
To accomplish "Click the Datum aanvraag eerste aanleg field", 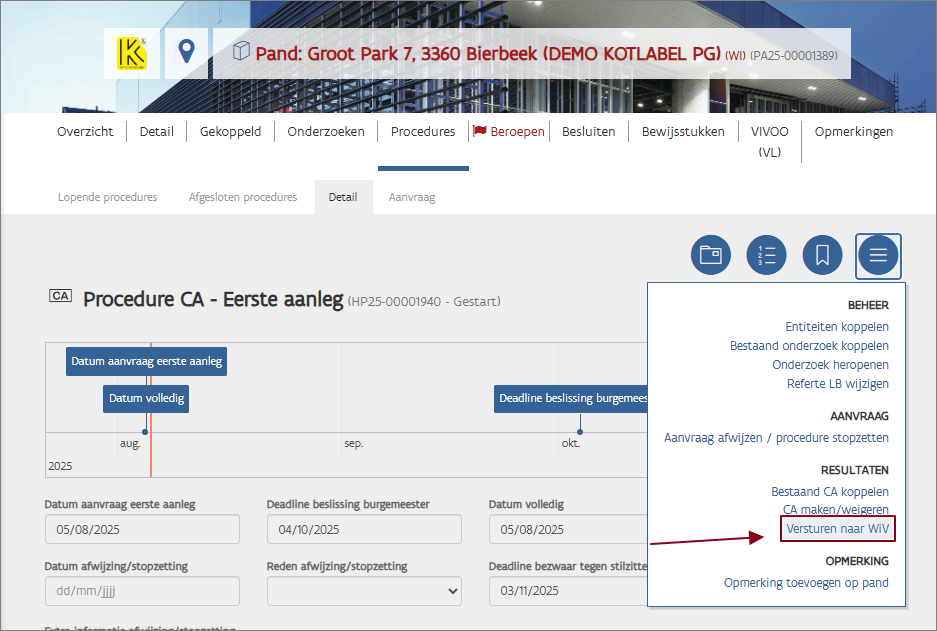I will click(142, 529).
